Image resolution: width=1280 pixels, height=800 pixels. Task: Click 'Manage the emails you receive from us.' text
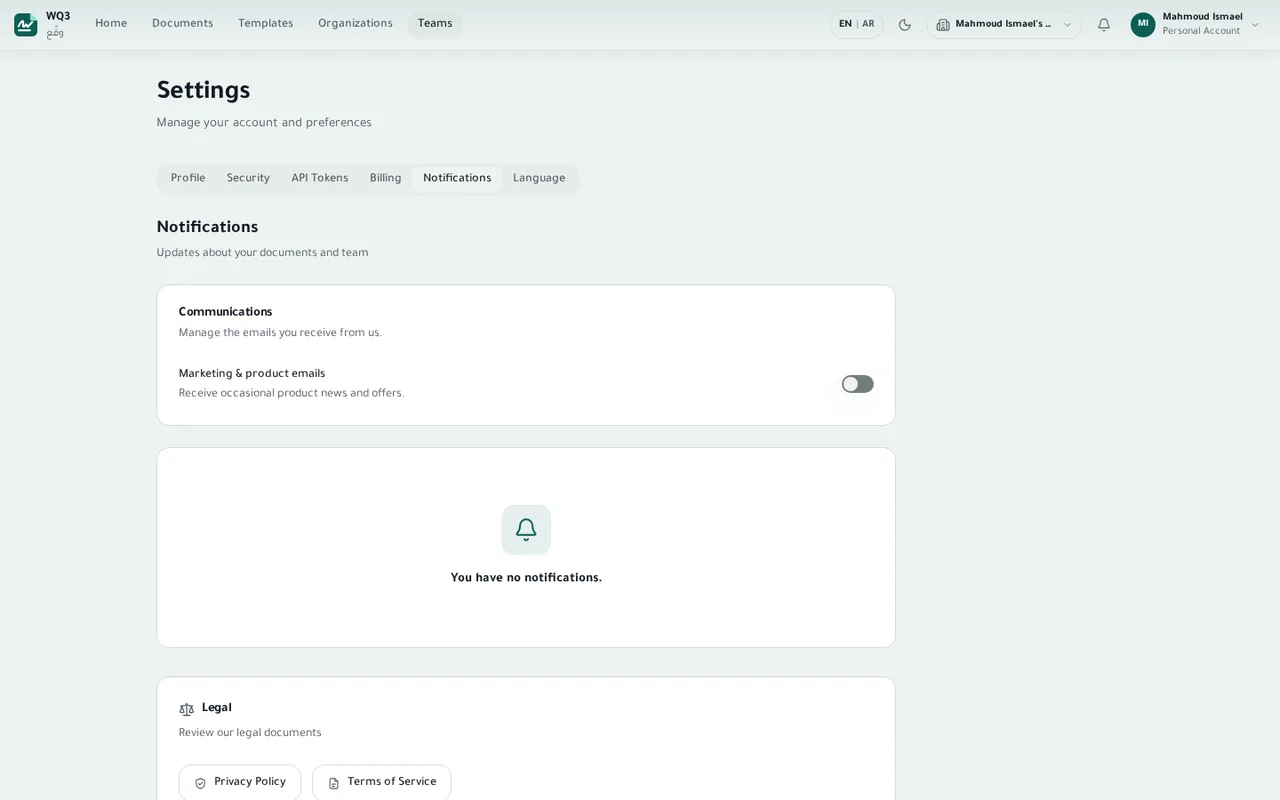[280, 333]
